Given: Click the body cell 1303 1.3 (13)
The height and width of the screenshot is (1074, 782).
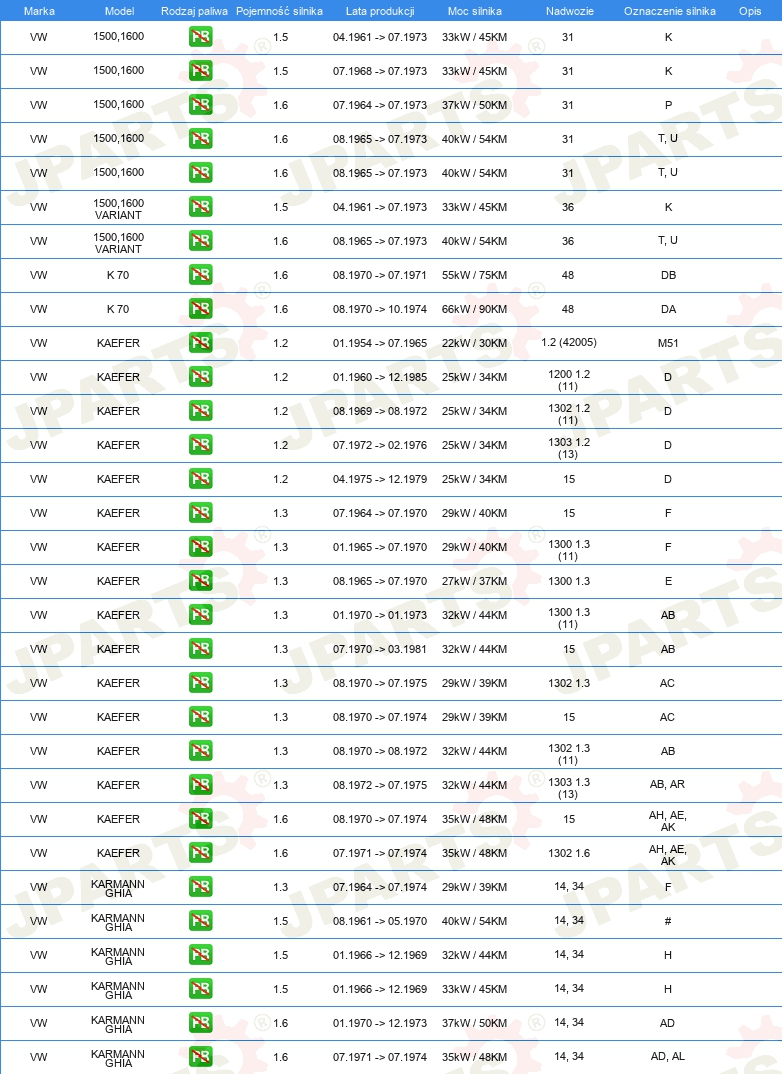Looking at the screenshot, I should point(569,788).
